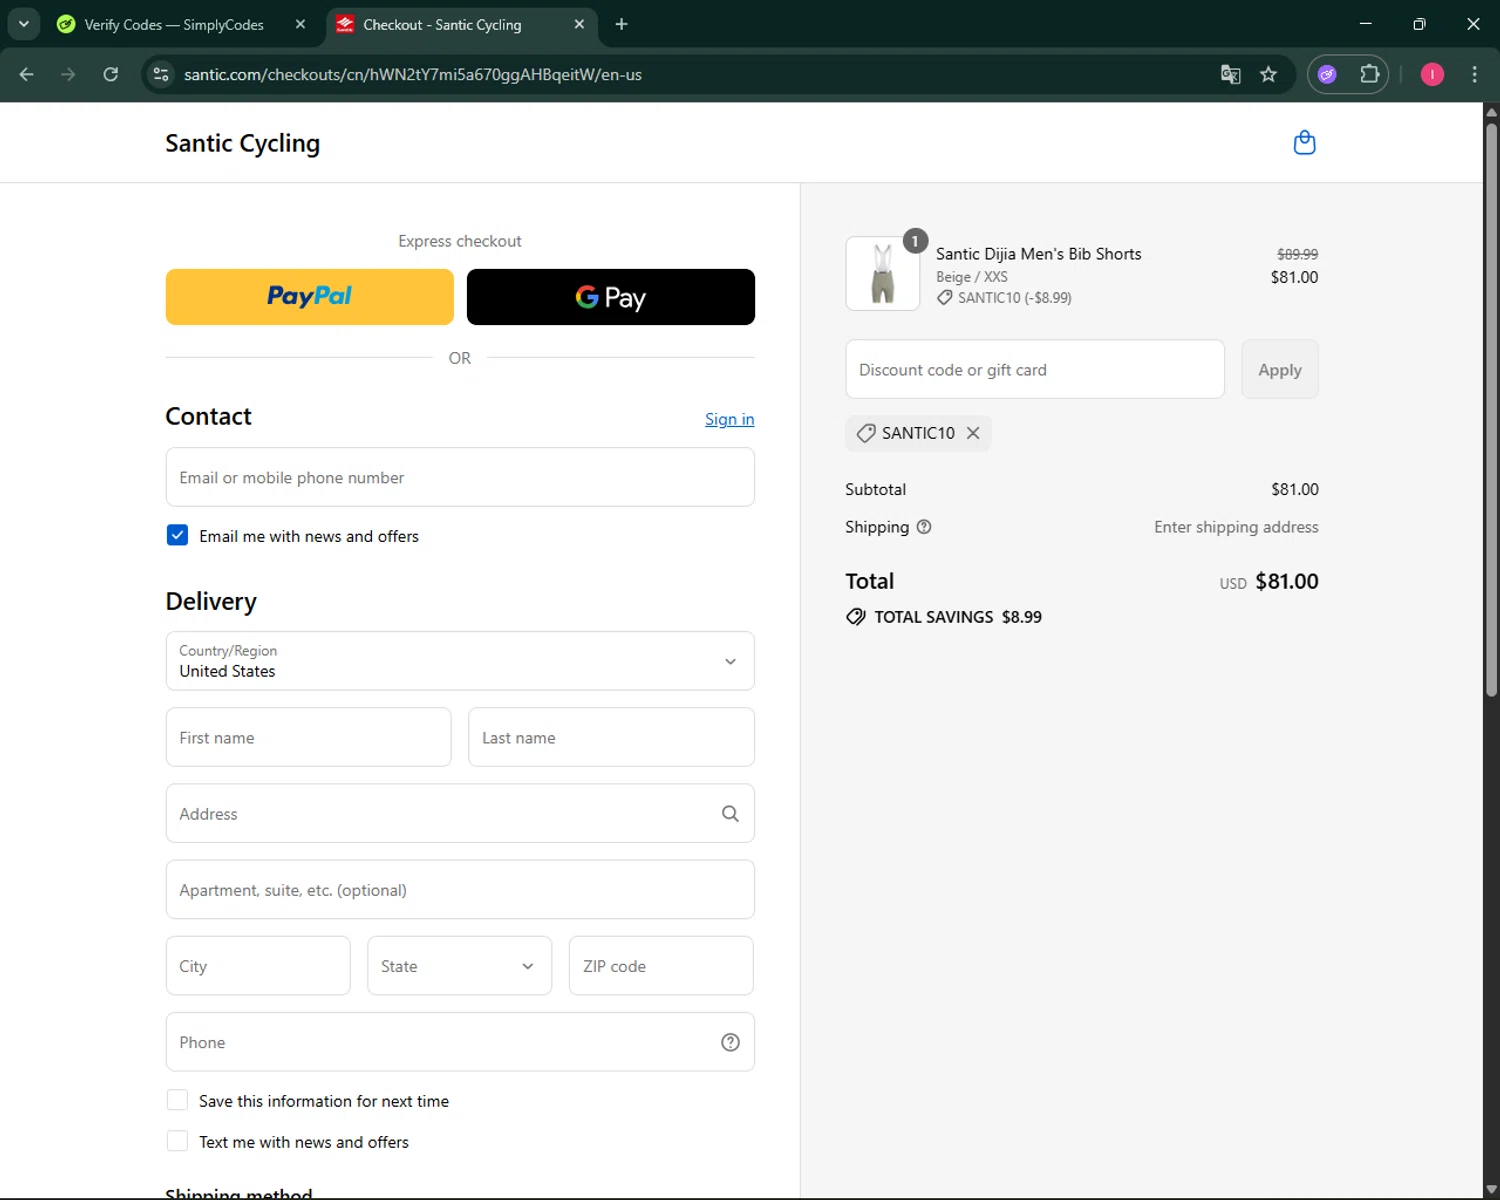The image size is (1500, 1200).
Task: Open the Chrome three-dot menu
Action: pos(1474,74)
